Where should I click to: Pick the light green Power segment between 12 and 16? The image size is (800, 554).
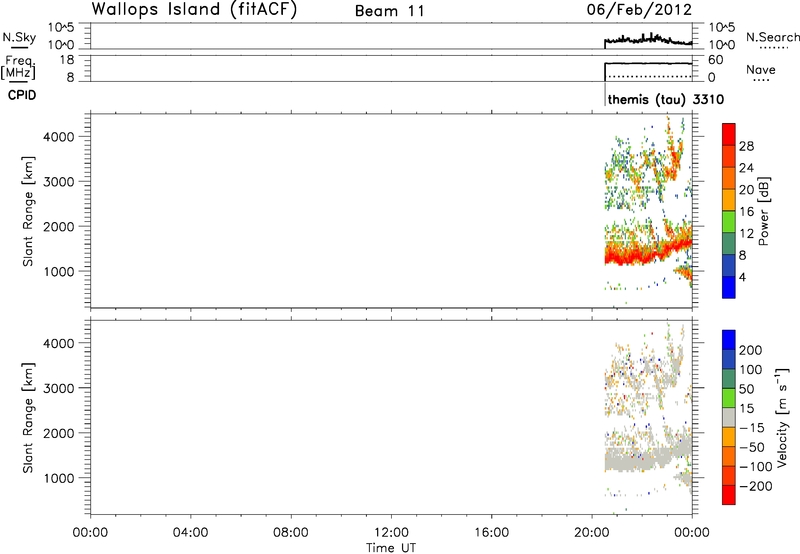(729, 222)
